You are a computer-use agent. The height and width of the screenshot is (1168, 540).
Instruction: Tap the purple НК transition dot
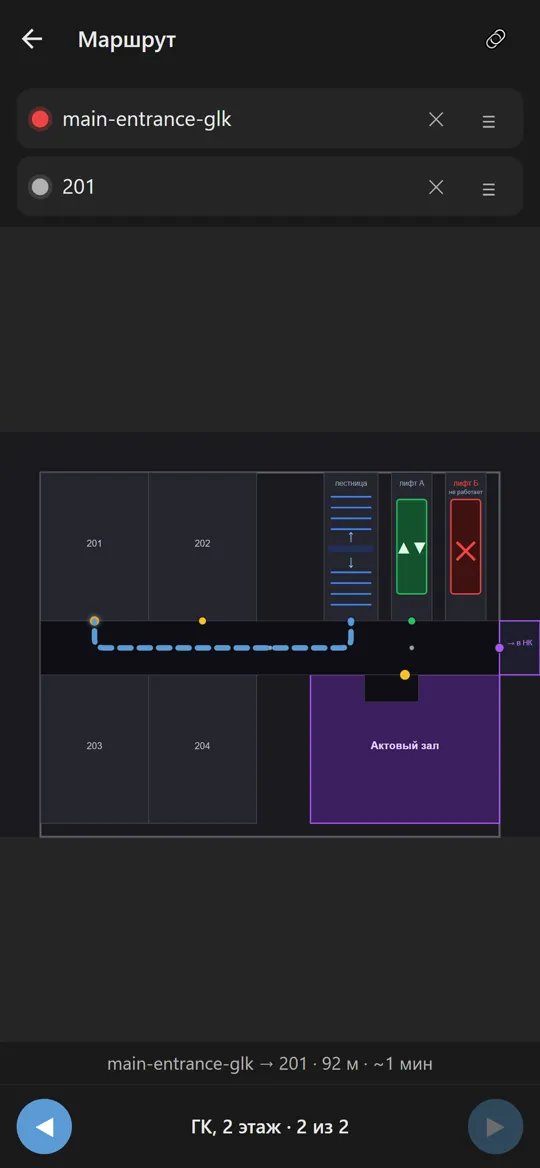[500, 647]
